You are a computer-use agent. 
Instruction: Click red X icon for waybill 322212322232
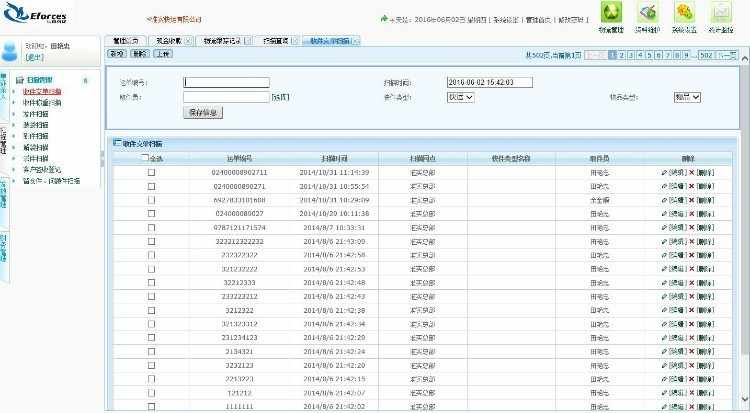[691, 241]
